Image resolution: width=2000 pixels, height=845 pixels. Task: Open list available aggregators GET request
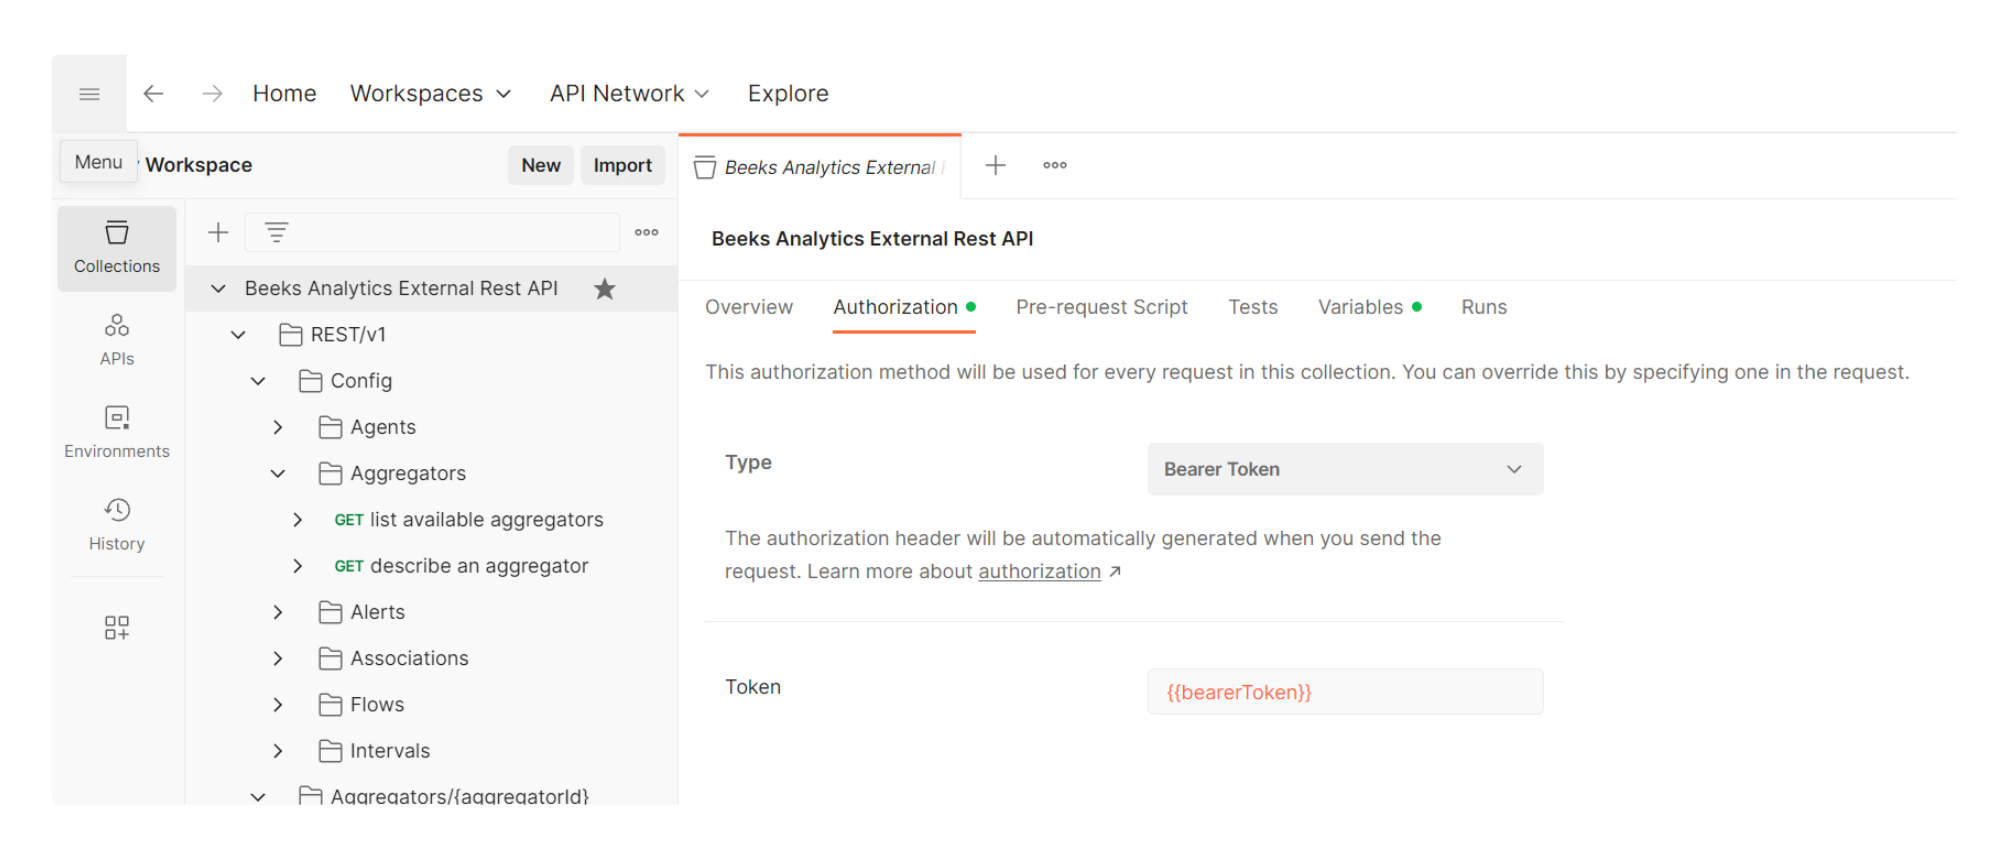469,520
